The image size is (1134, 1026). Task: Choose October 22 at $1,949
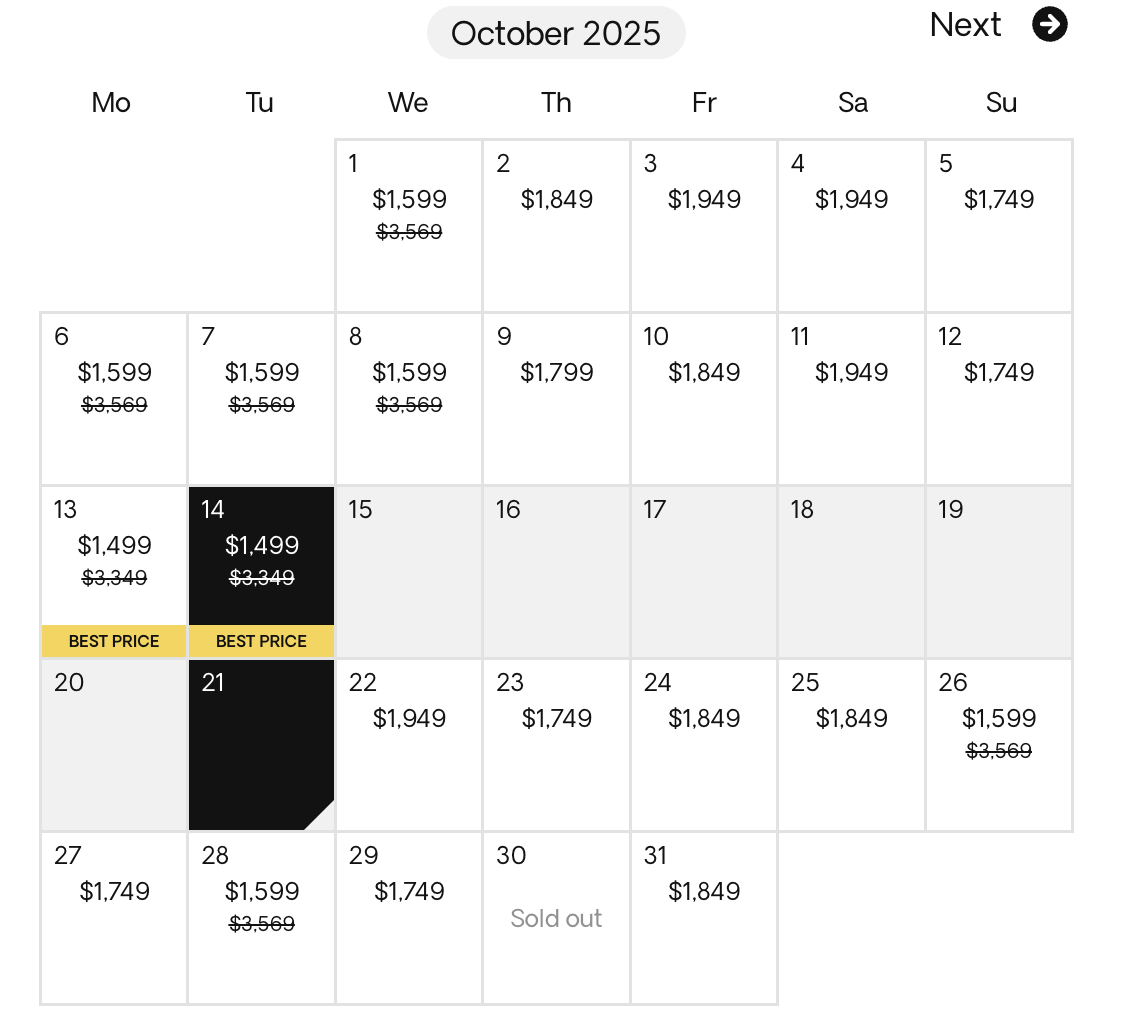(x=409, y=745)
